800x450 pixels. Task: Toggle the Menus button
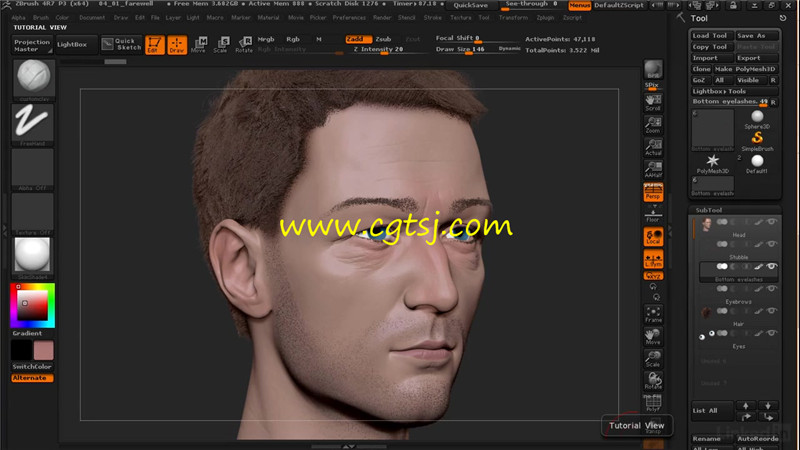pos(580,5)
